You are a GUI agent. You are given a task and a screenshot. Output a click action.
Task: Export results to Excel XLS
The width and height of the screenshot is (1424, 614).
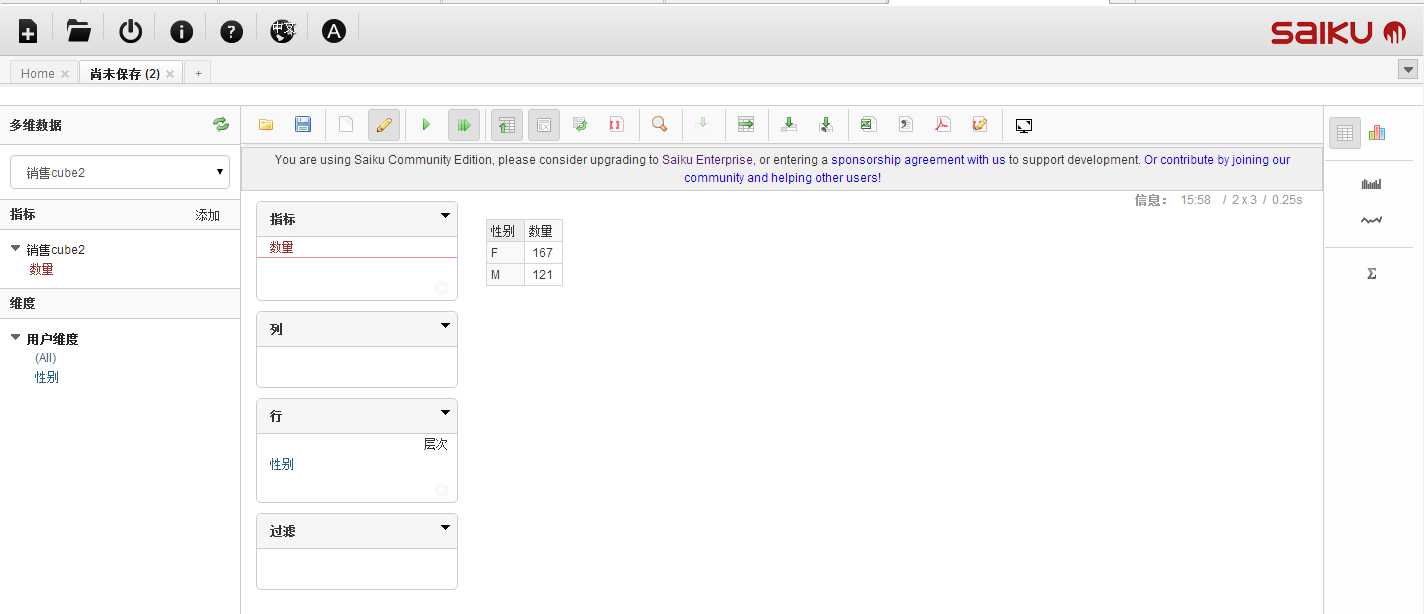(868, 125)
